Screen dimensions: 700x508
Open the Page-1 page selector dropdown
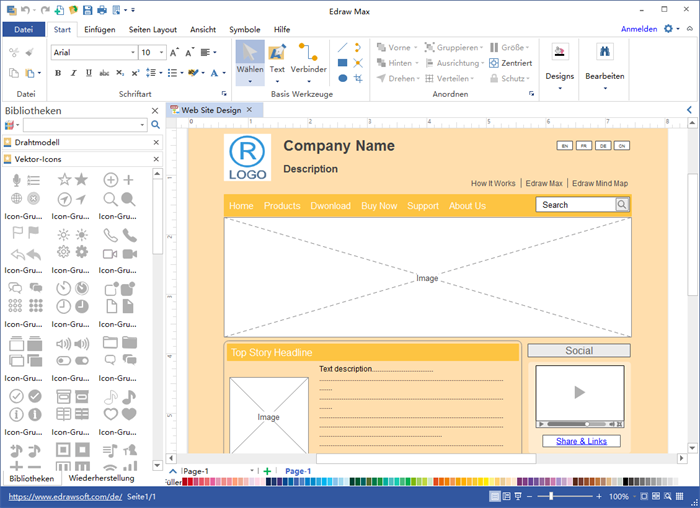pos(254,471)
